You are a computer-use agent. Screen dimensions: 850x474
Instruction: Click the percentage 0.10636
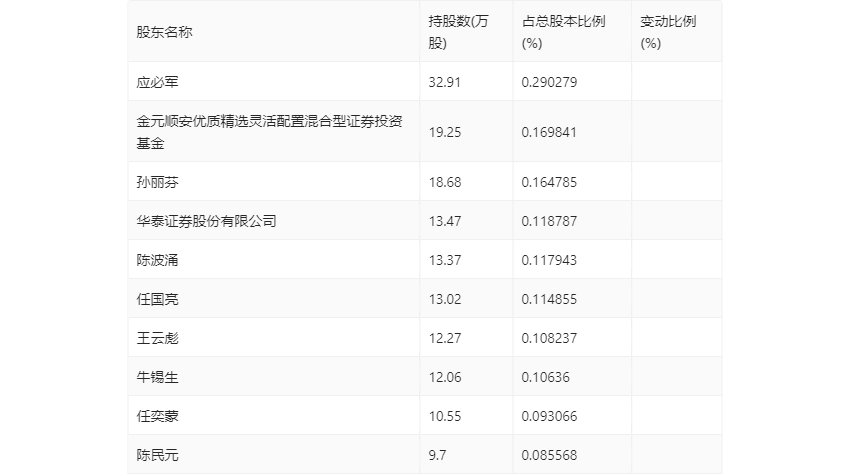tap(545, 377)
